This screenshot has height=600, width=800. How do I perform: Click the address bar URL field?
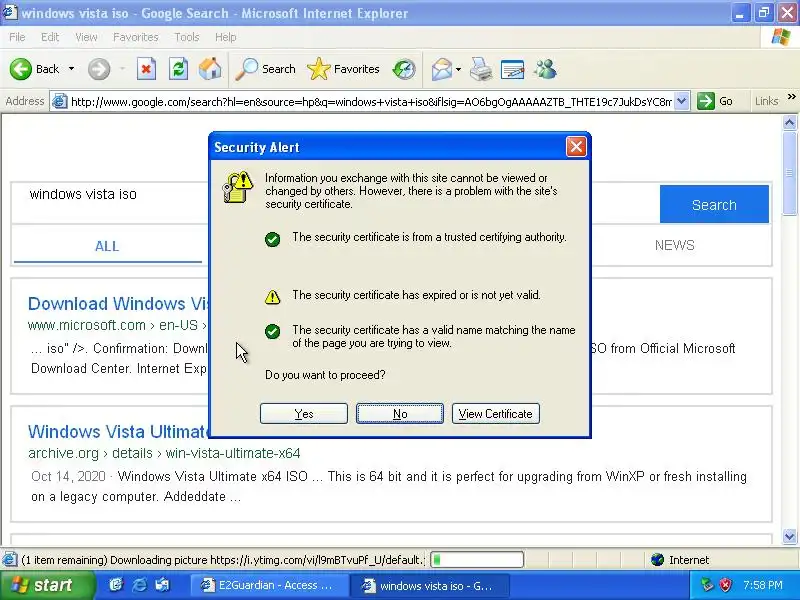371,102
